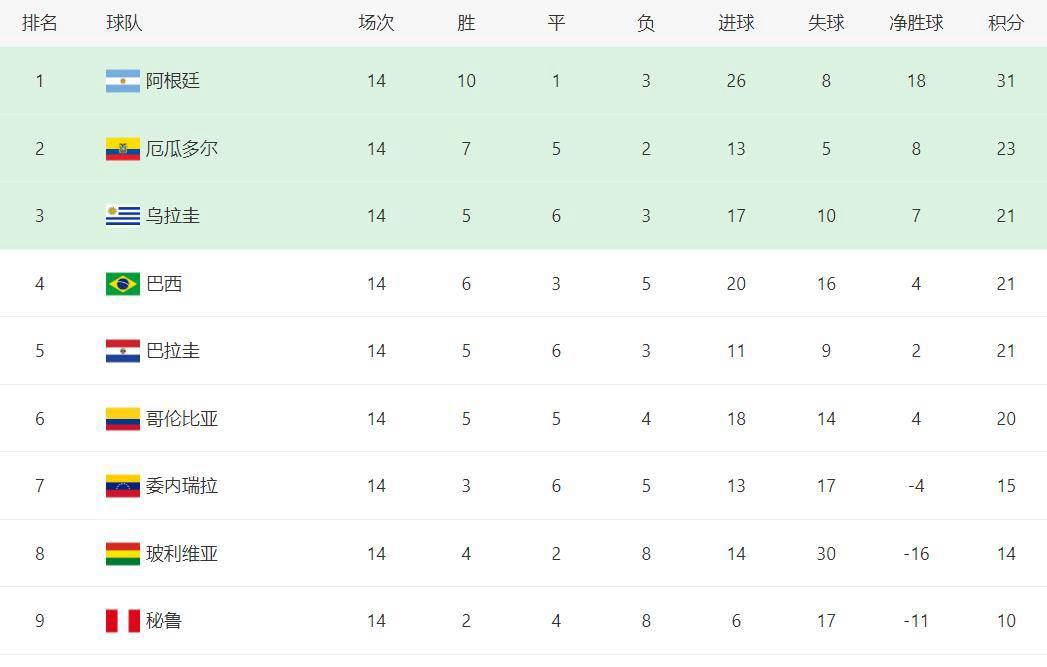Click the 排名 column header
1047x667 pixels.
point(39,23)
